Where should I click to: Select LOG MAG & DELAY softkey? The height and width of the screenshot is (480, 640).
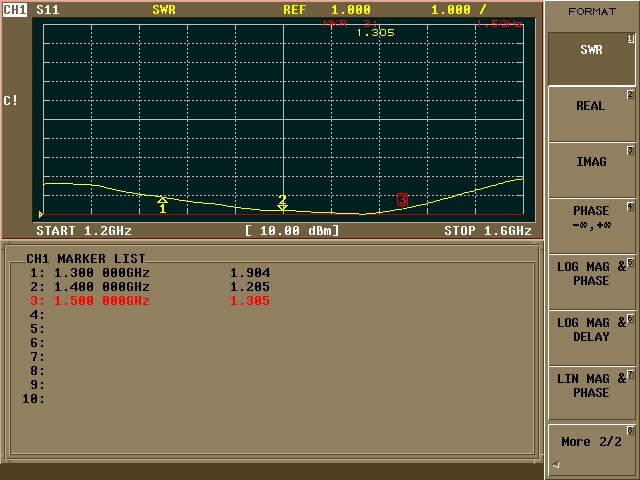point(591,338)
